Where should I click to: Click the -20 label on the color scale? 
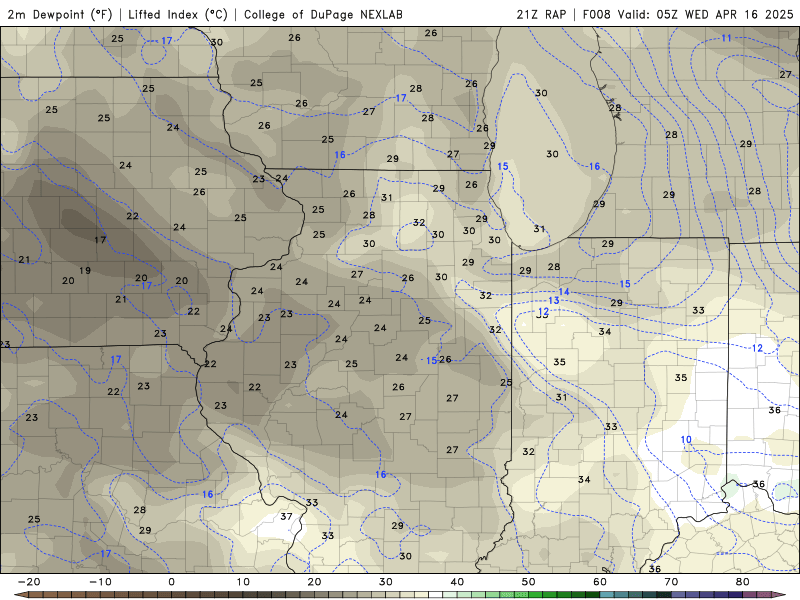click(29, 582)
